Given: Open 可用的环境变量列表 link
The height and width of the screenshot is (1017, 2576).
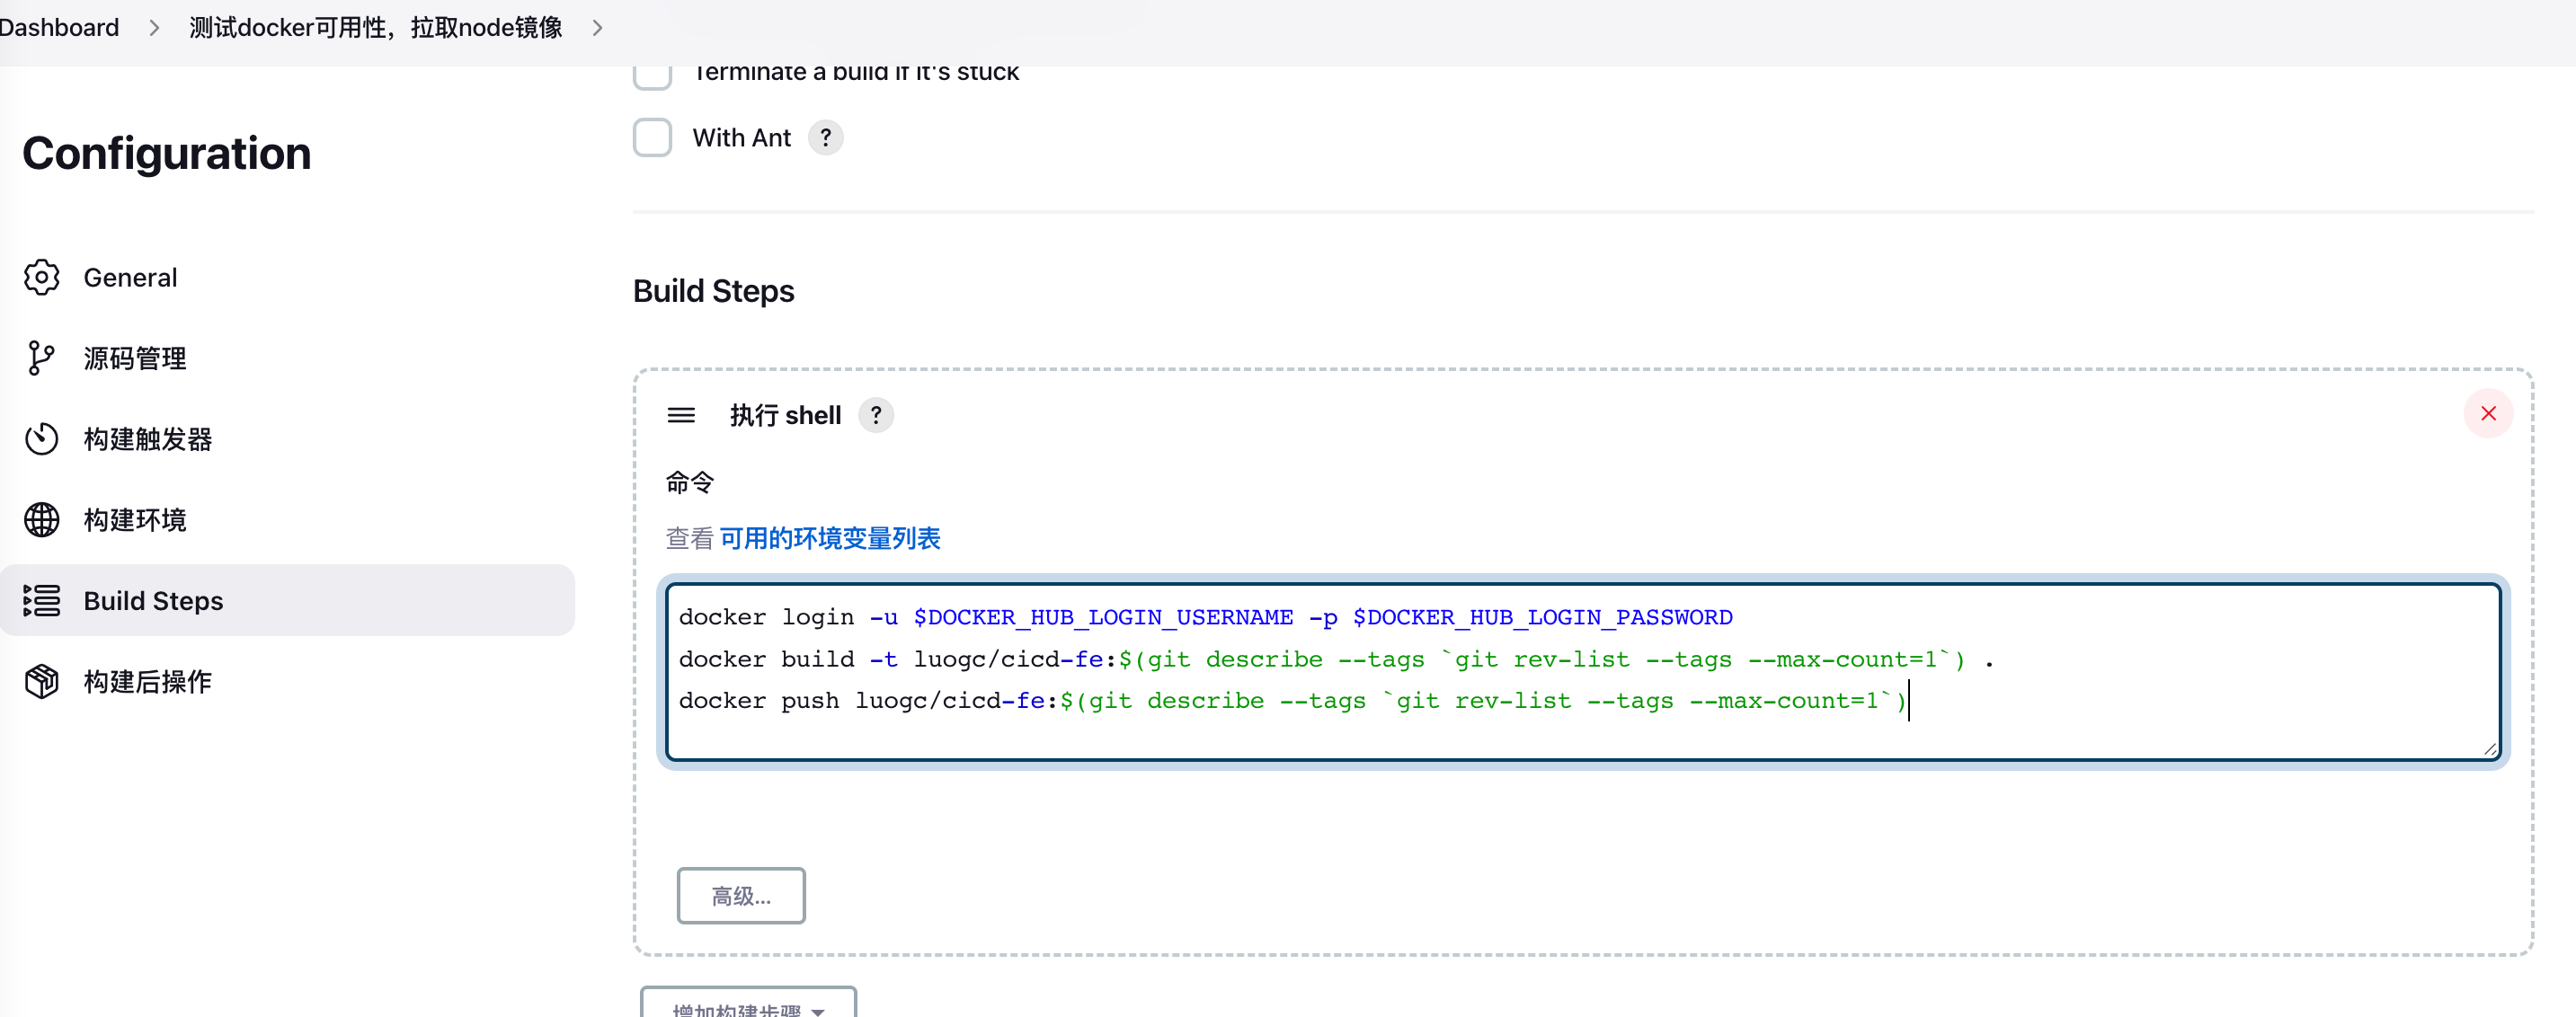Looking at the screenshot, I should (x=829, y=538).
